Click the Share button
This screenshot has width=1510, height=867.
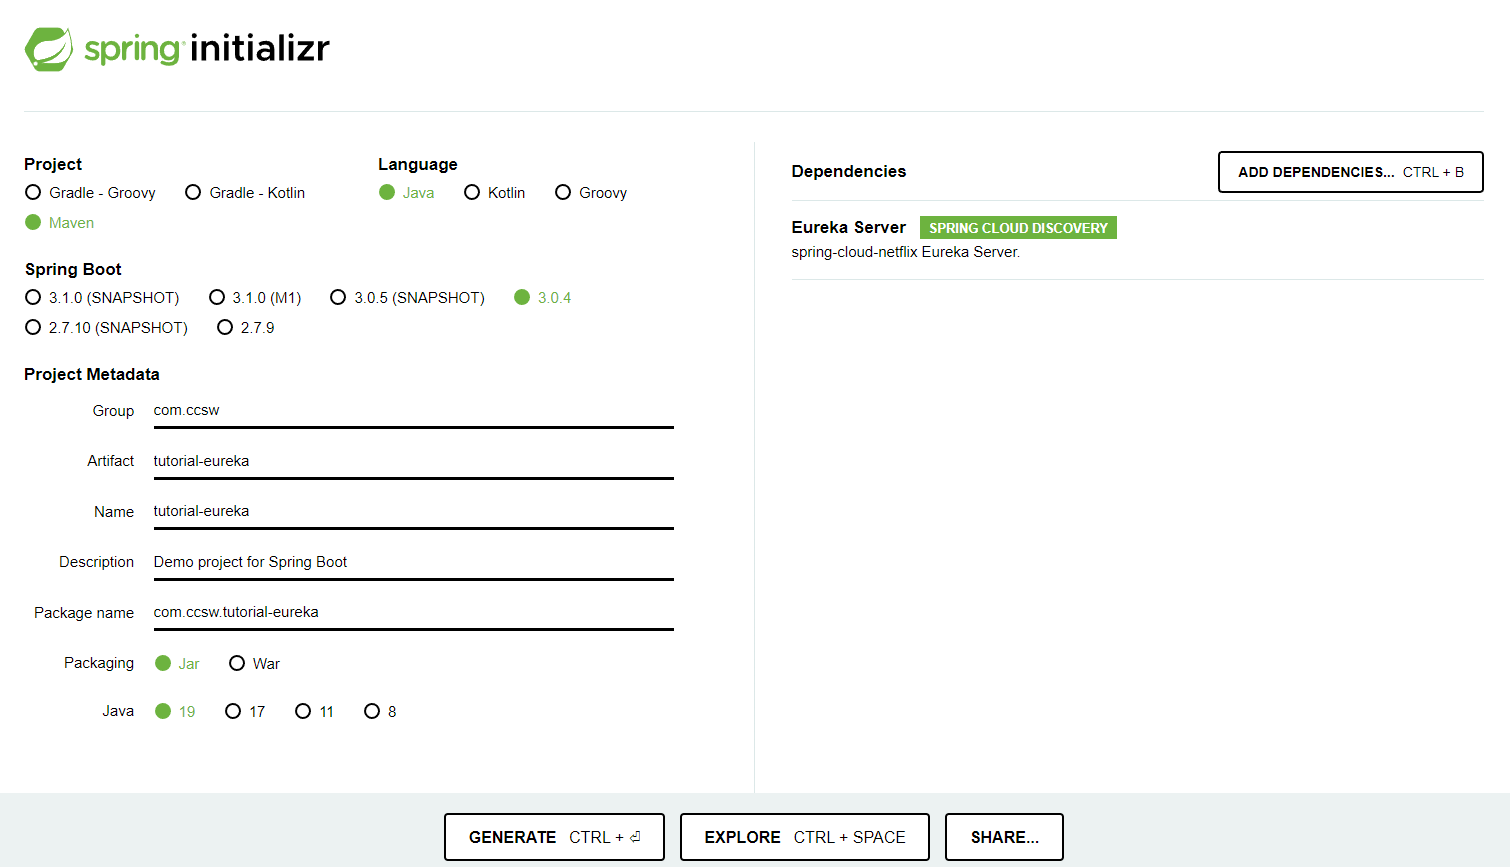pyautogui.click(x=1004, y=837)
